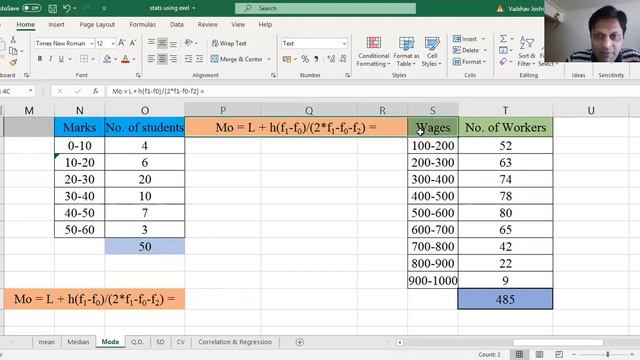Click the Copy icon
This screenshot has height=360, width=640.
tap(13, 51)
